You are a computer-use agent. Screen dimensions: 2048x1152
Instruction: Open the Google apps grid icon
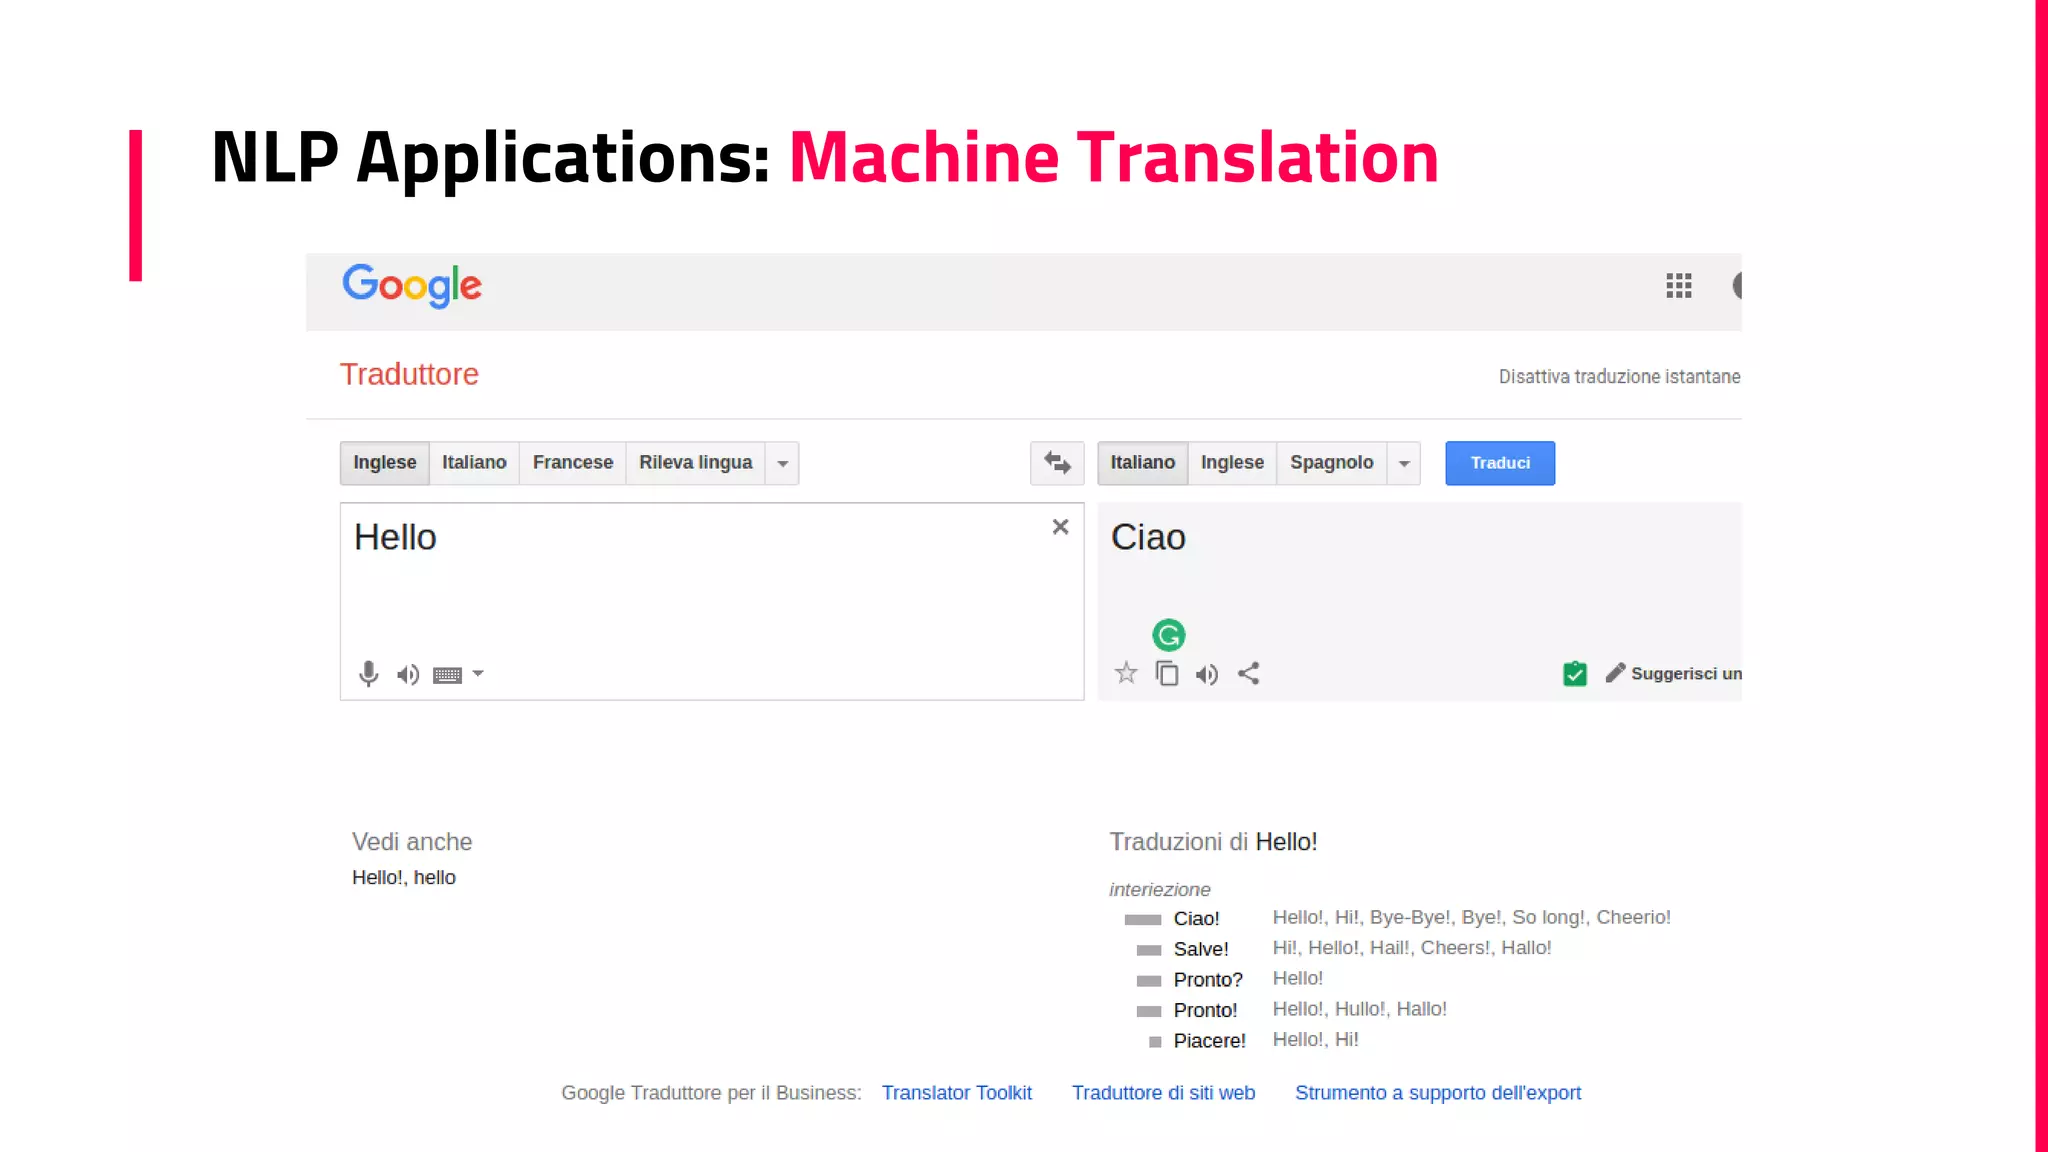(1679, 286)
